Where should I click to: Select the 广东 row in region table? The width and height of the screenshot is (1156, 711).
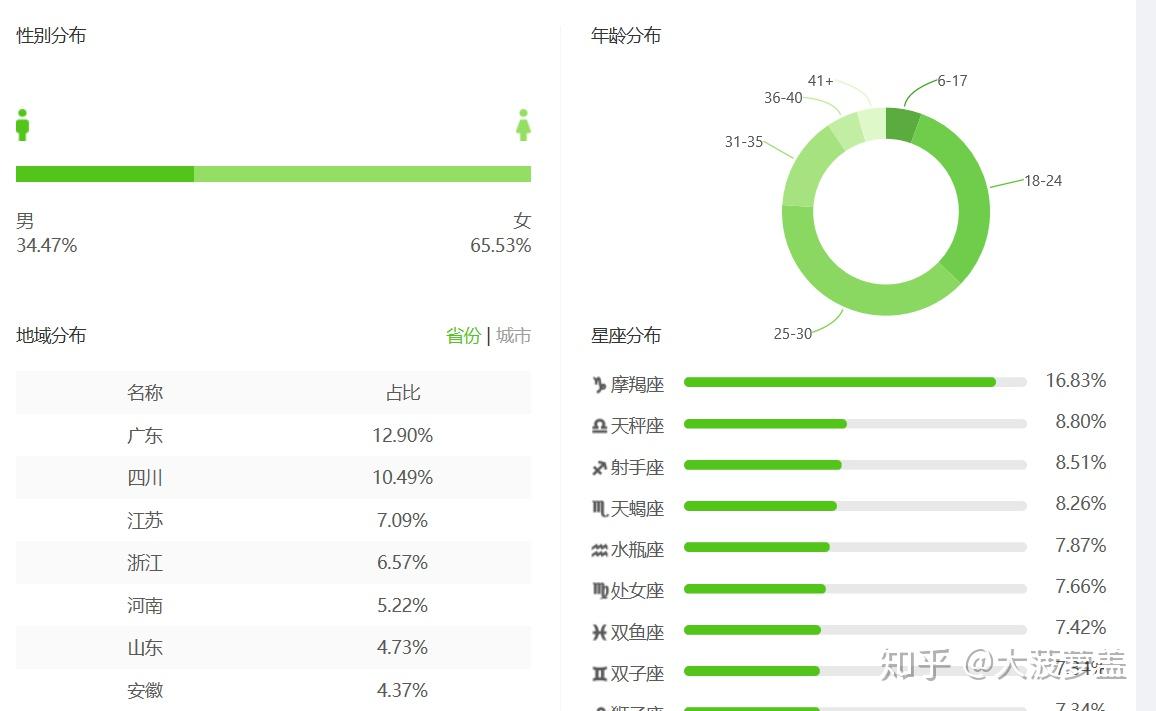(x=273, y=436)
